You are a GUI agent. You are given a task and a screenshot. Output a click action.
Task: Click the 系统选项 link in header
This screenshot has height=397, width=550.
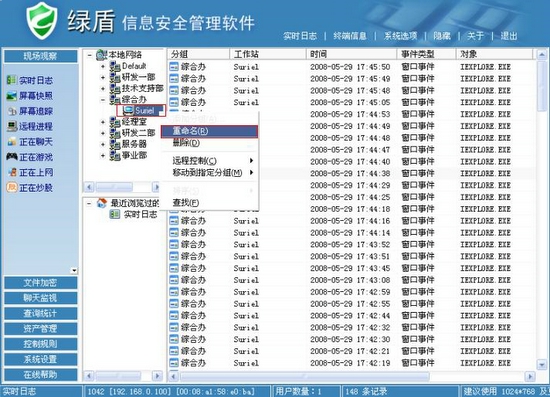coord(400,36)
